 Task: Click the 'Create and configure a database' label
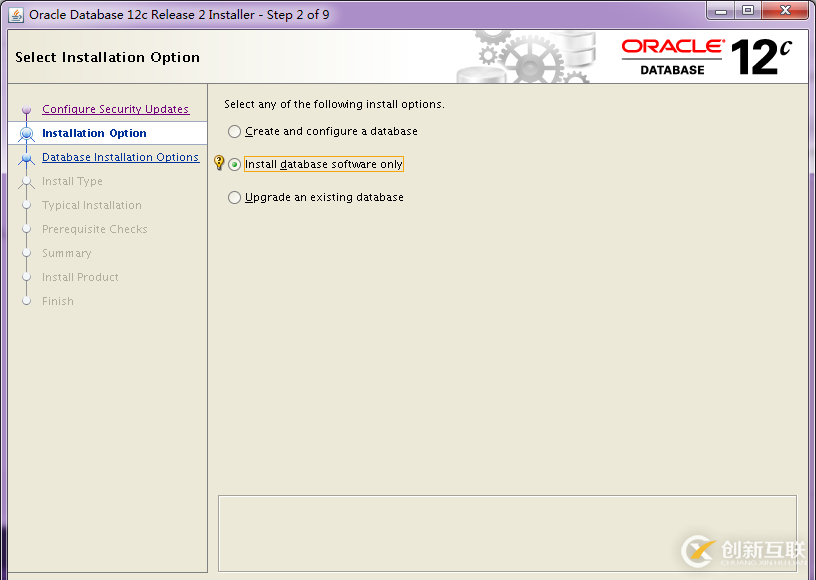(x=331, y=132)
